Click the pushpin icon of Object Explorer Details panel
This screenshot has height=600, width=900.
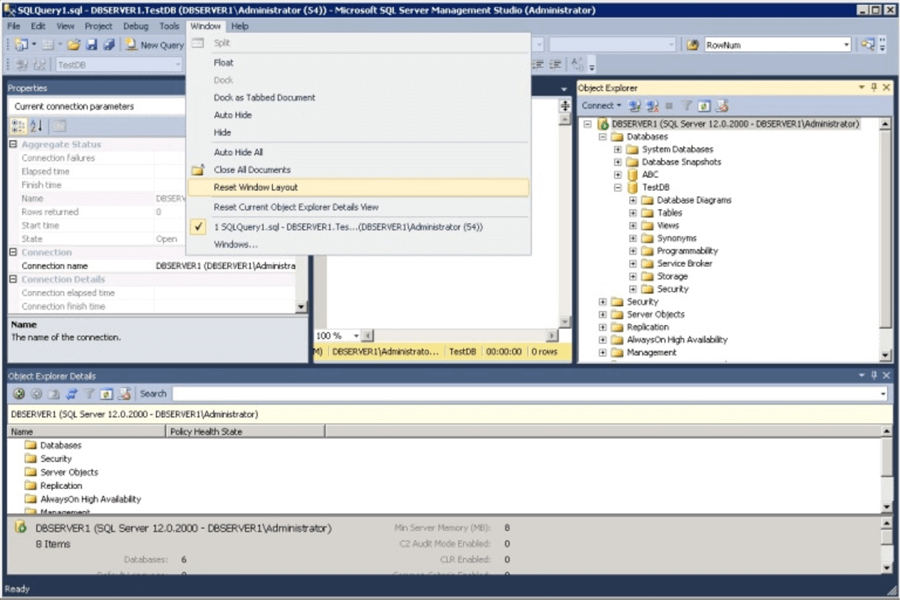click(874, 375)
